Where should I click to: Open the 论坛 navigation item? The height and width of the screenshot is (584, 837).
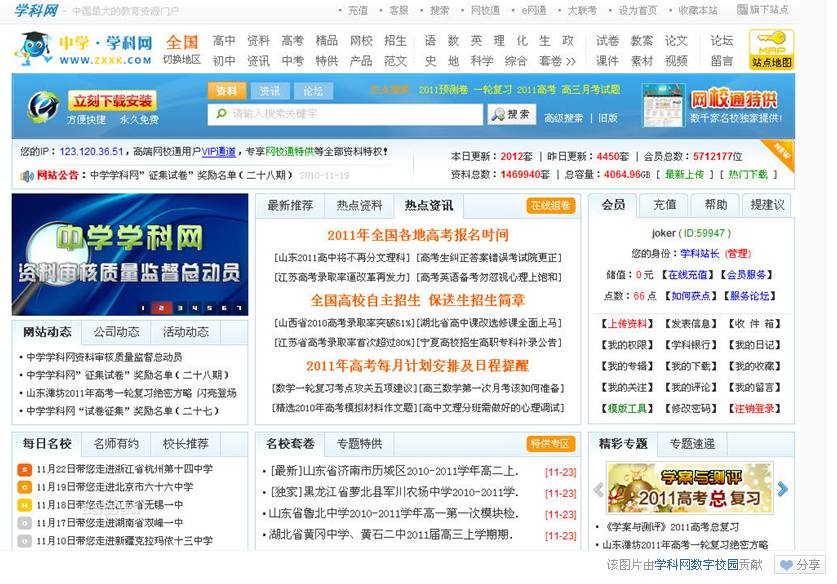(722, 41)
